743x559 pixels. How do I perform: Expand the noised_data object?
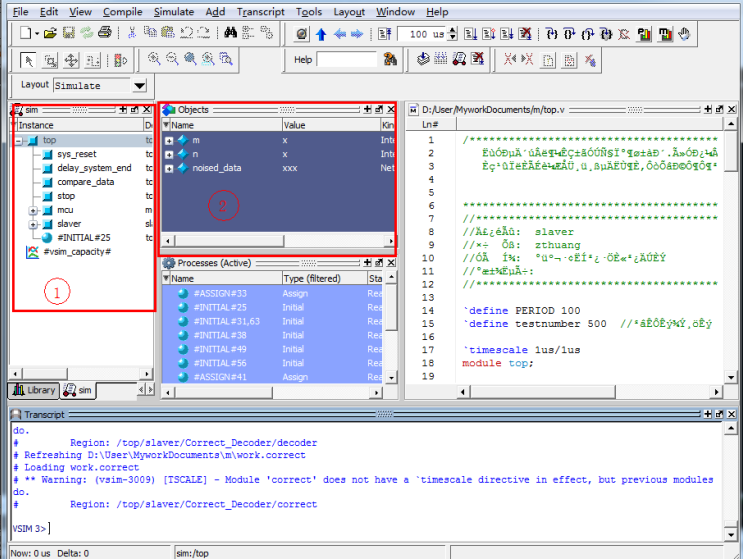pos(169,169)
